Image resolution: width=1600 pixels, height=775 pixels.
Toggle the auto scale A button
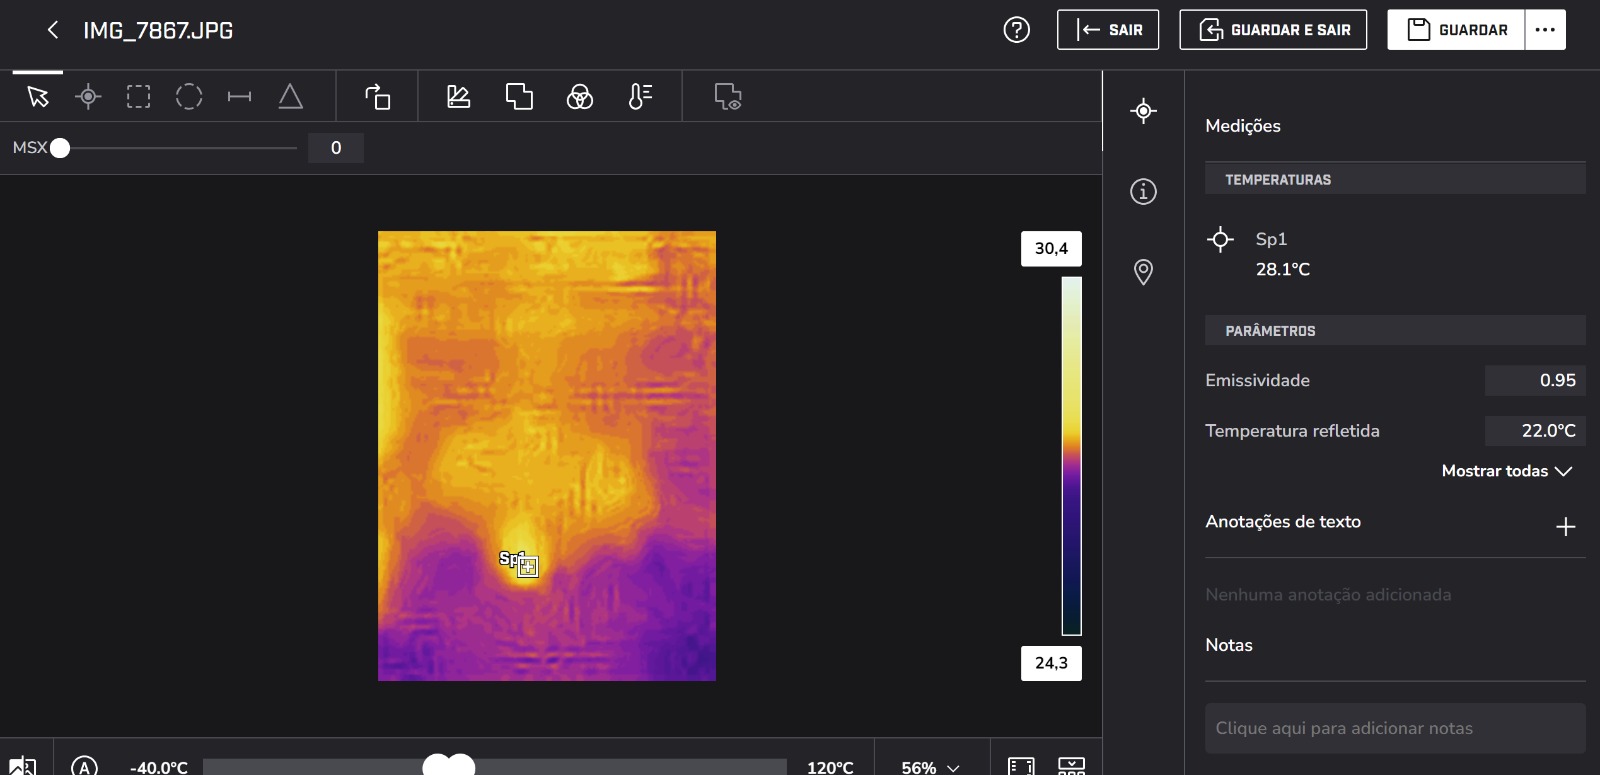point(85,766)
